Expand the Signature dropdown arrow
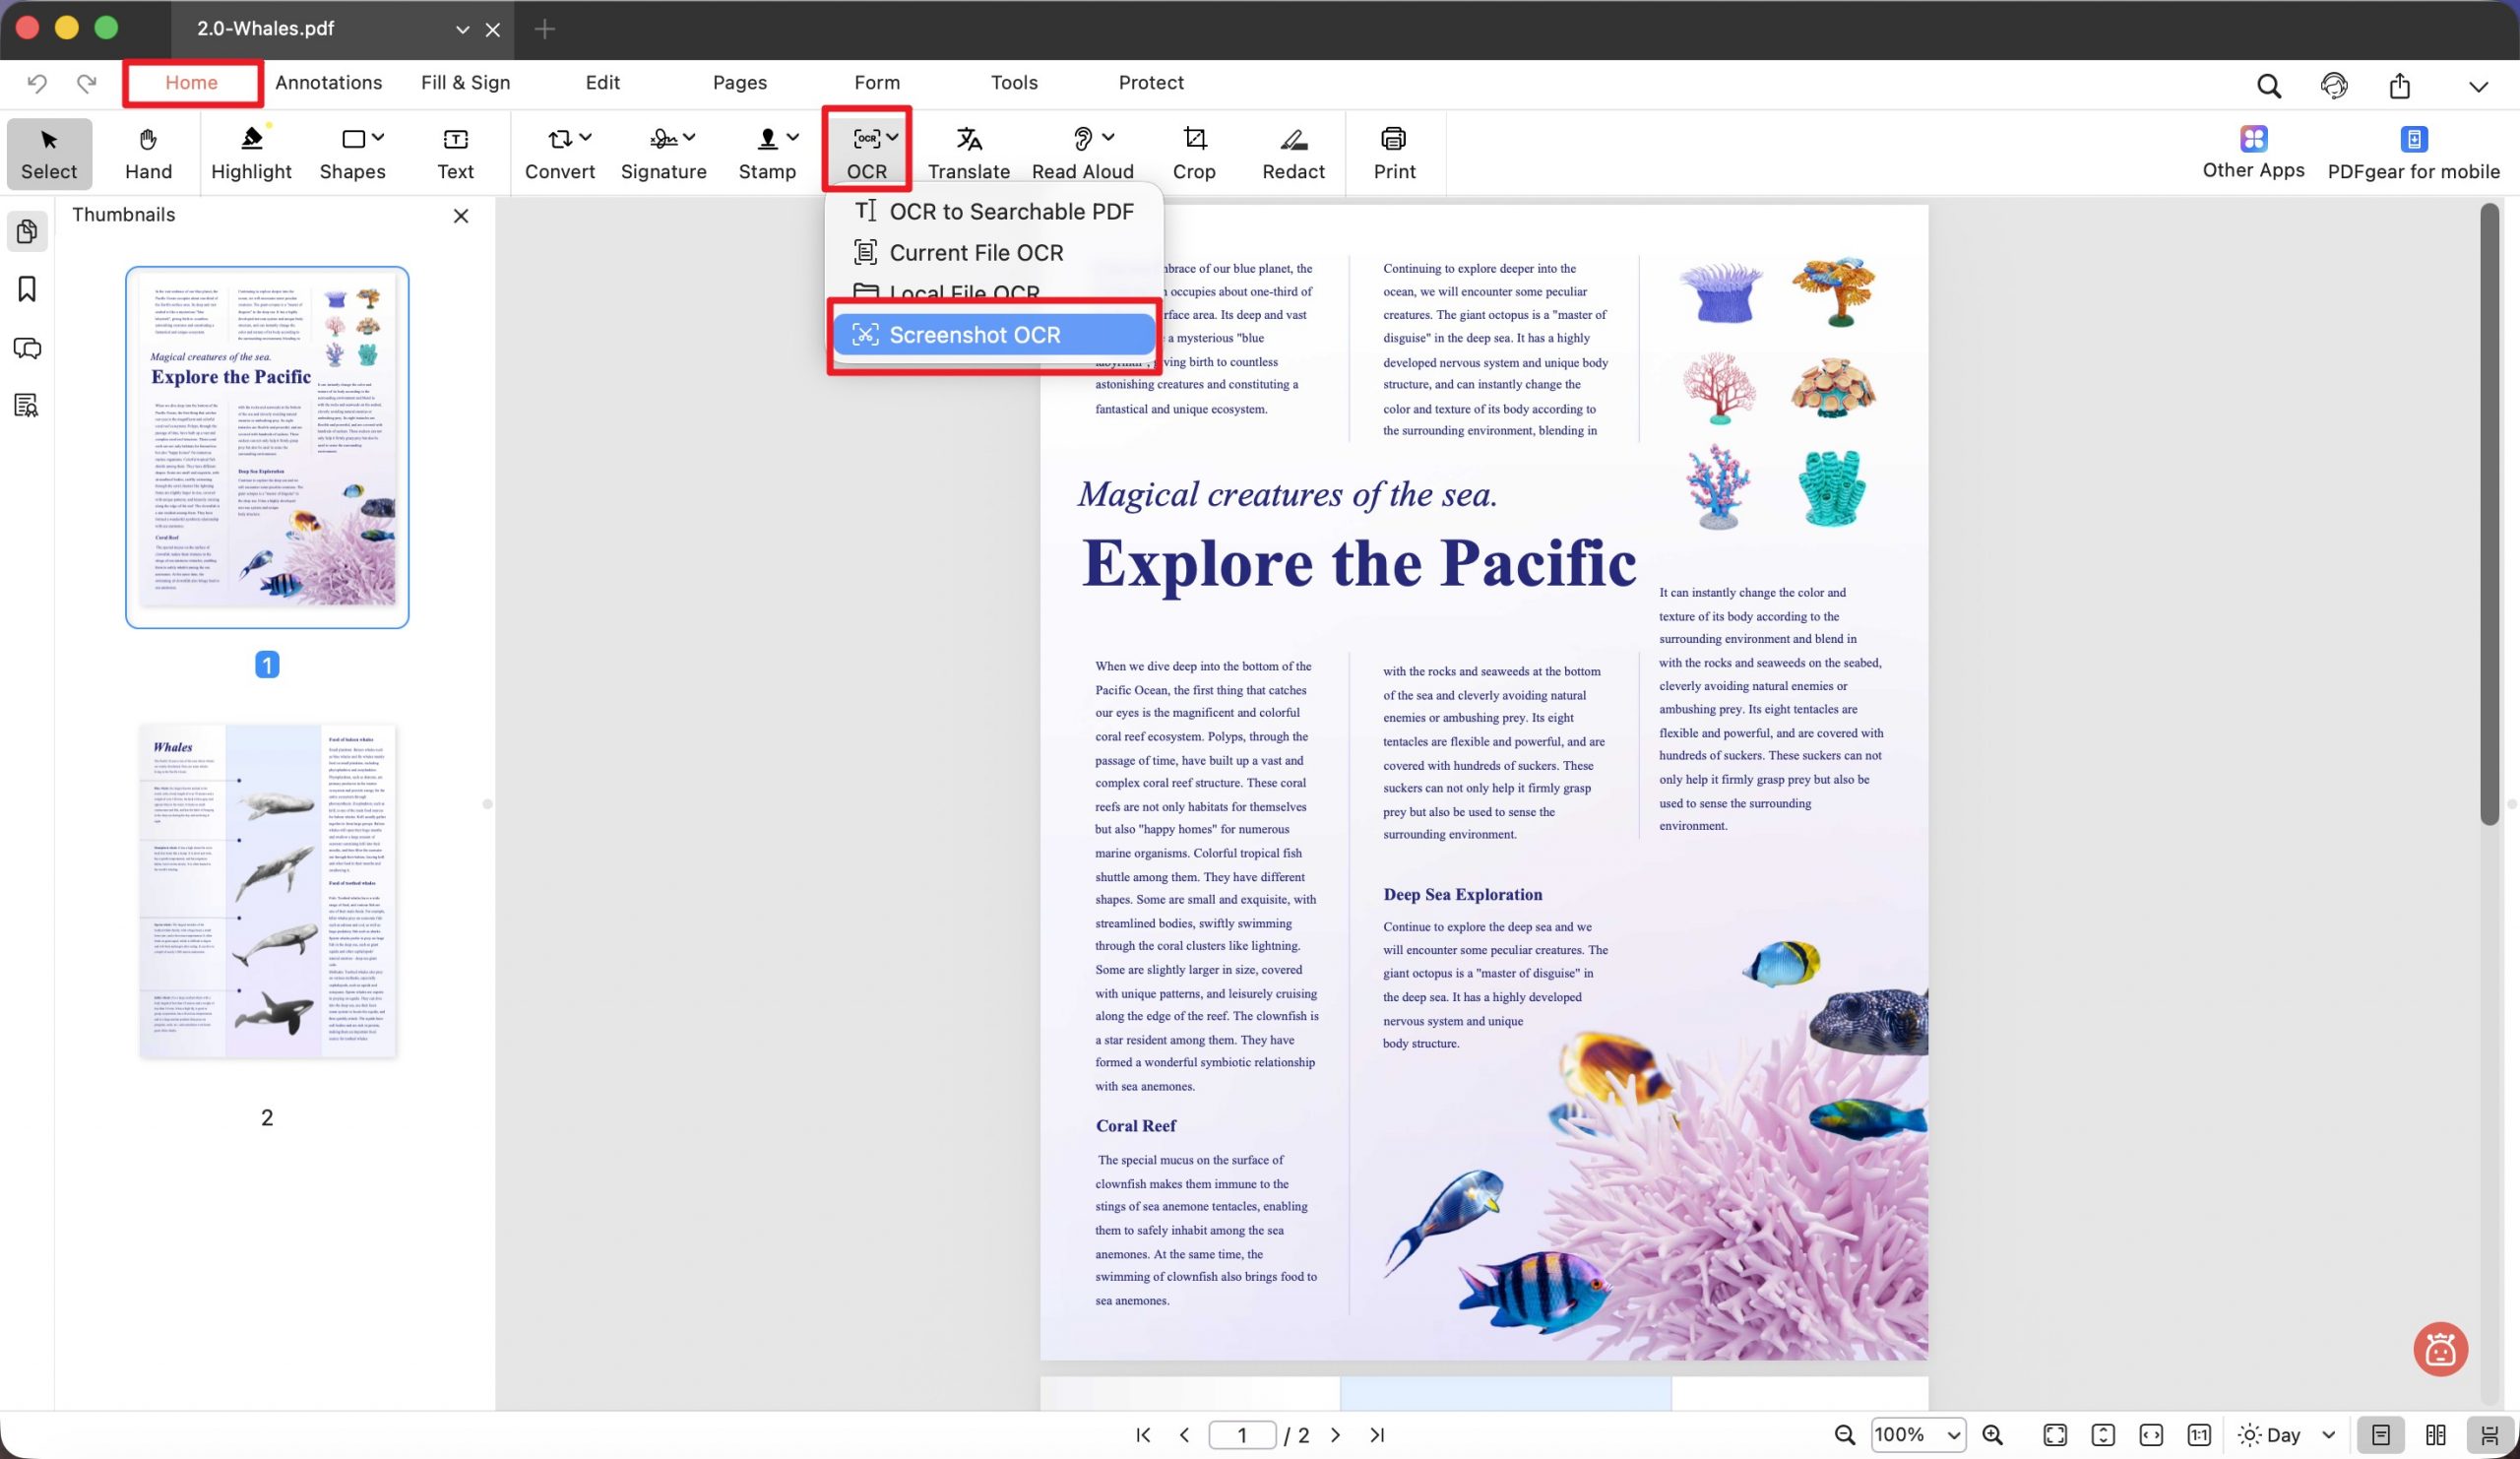The height and width of the screenshot is (1459, 2520). 689,138
